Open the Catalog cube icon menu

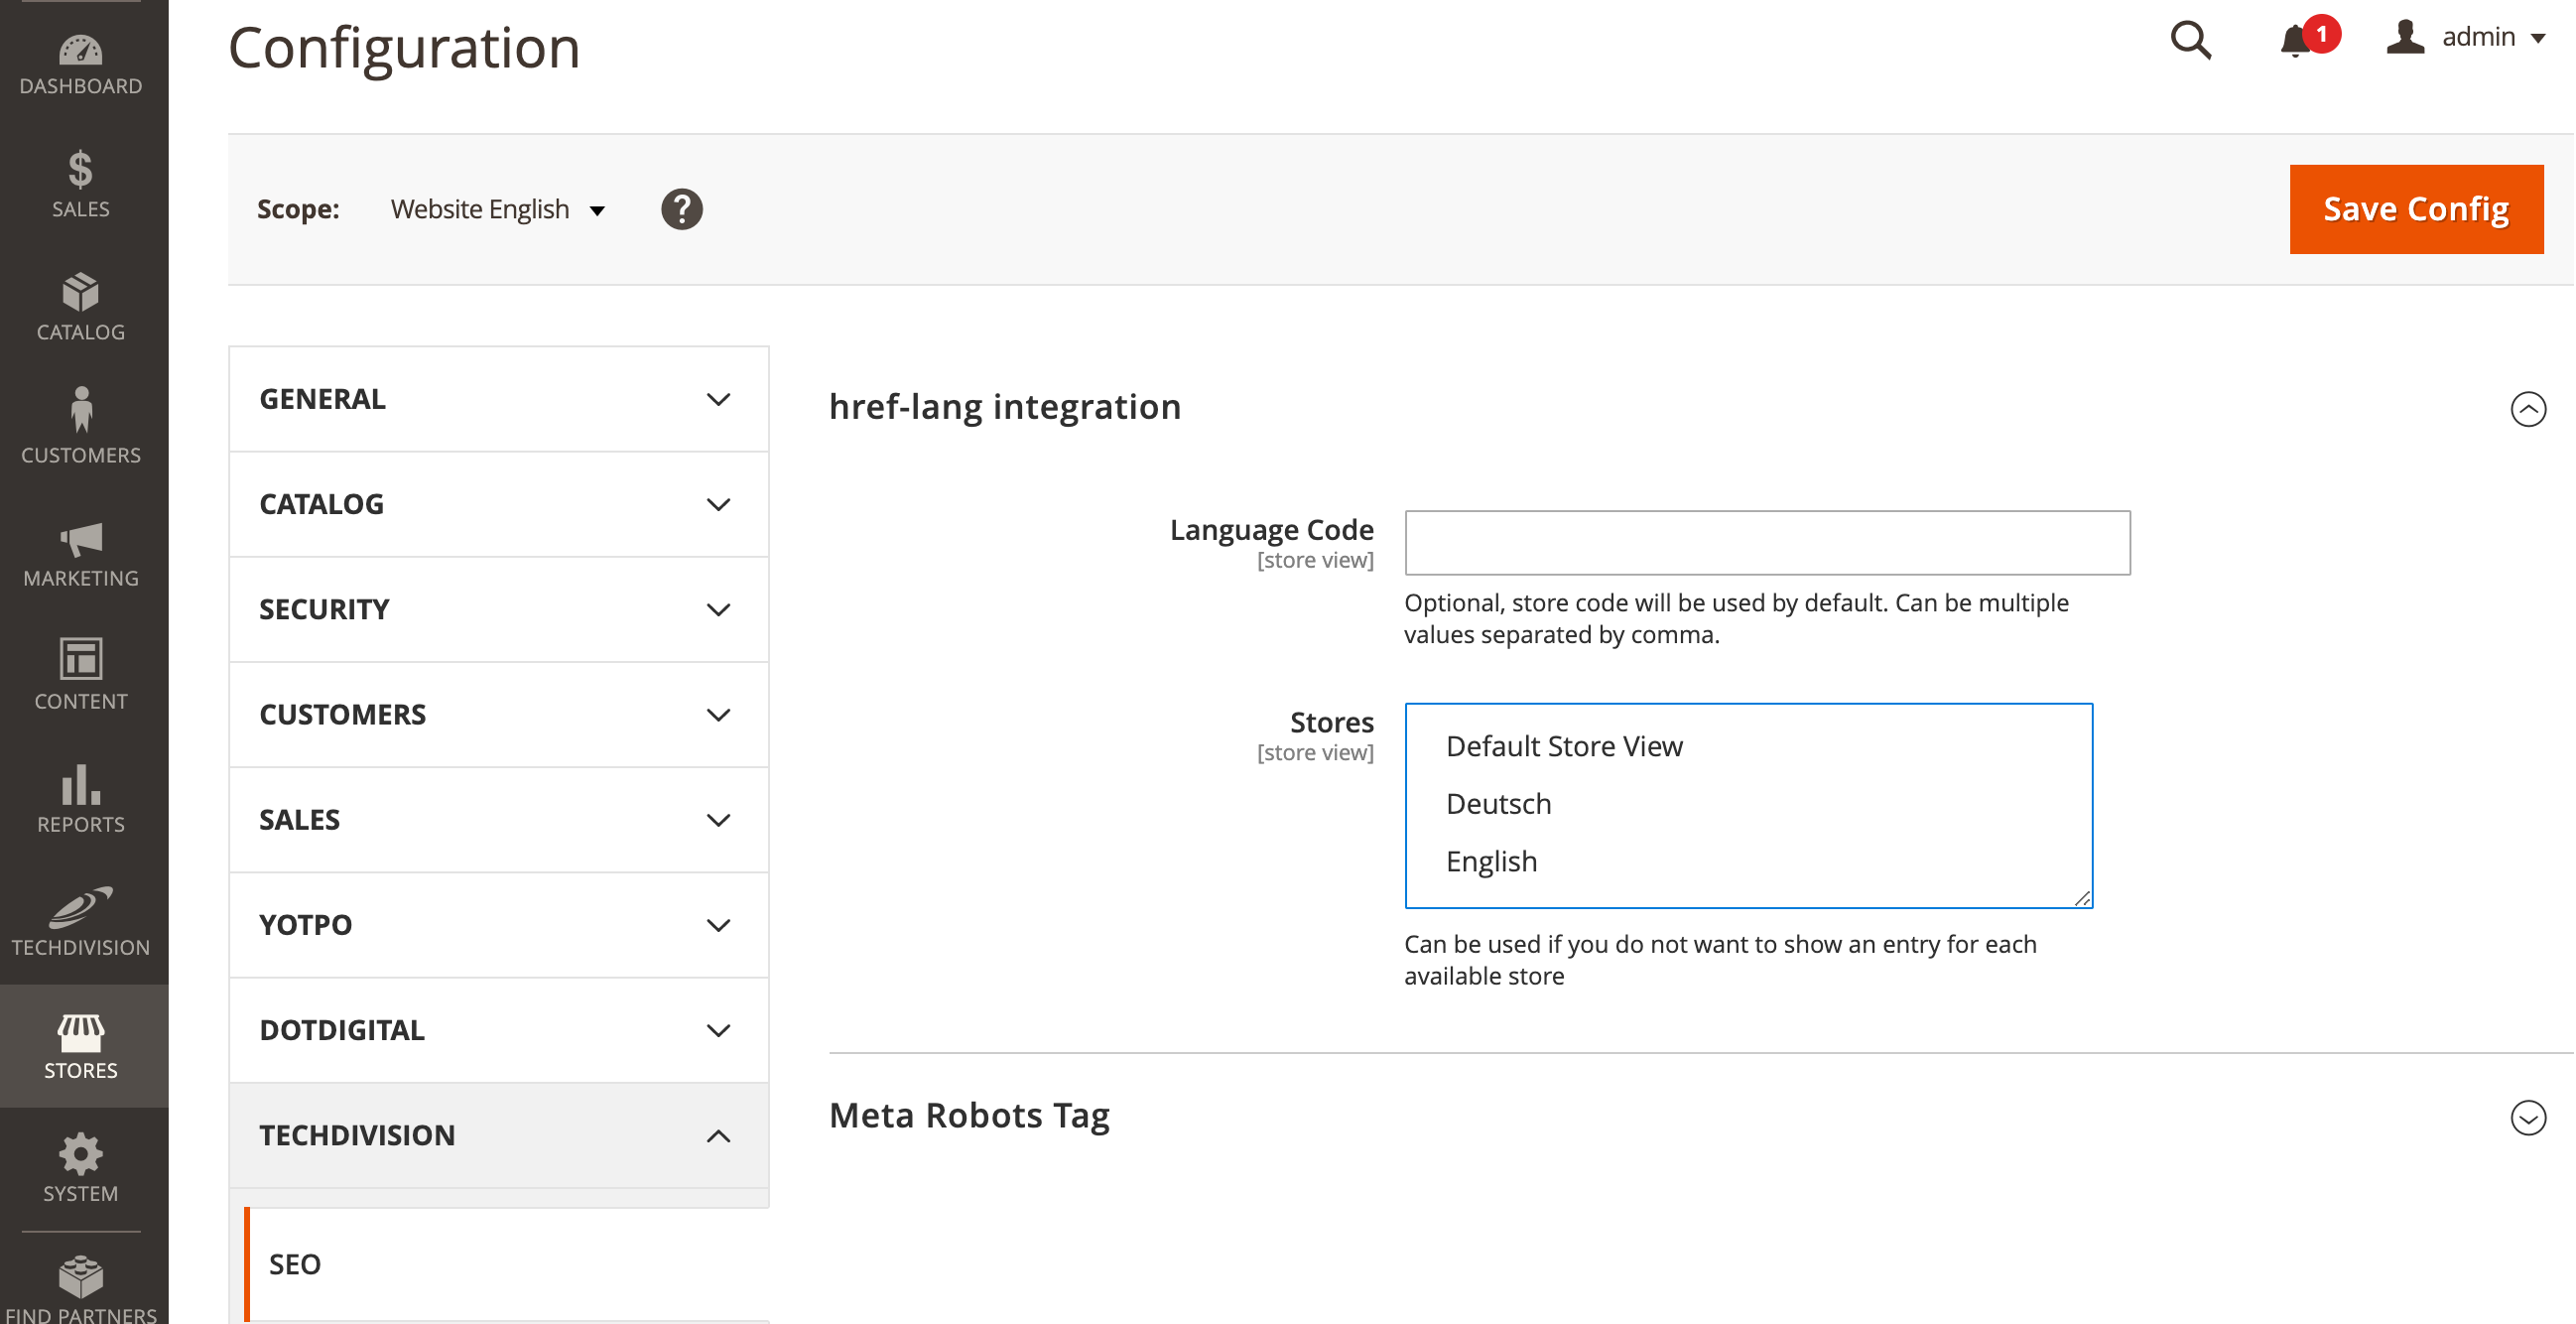[x=80, y=293]
